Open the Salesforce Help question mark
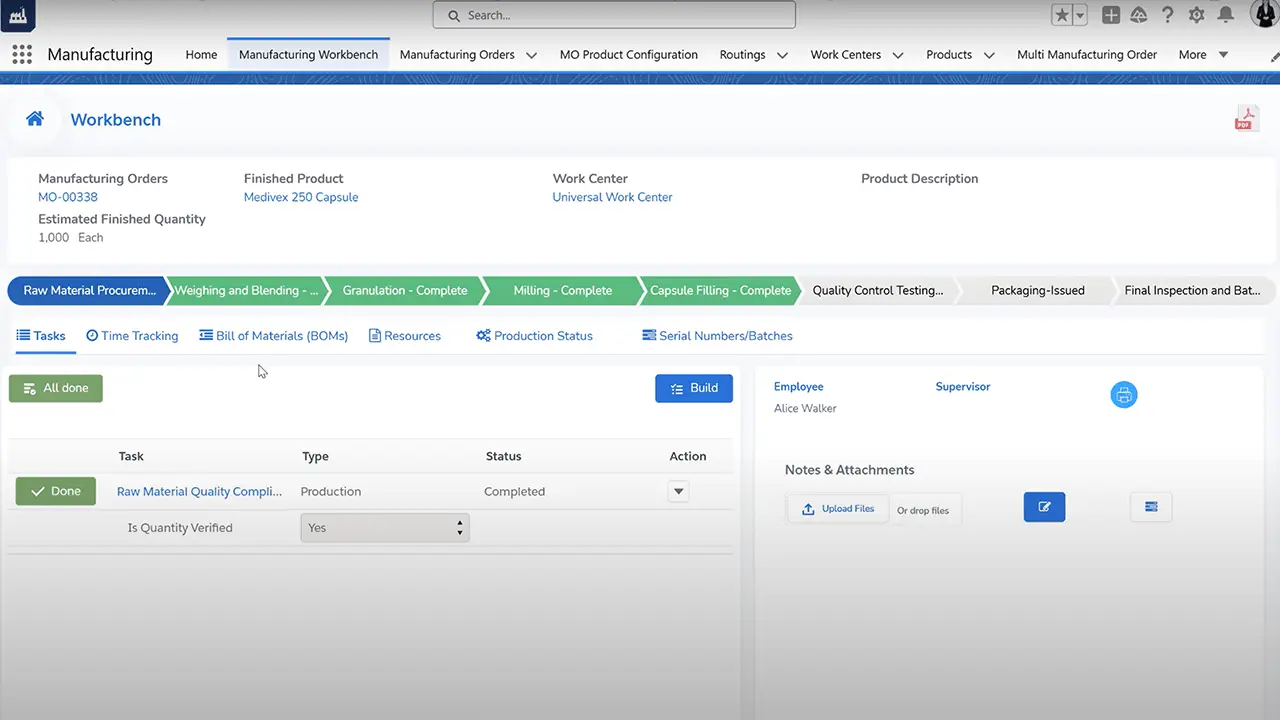The height and width of the screenshot is (720, 1280). pyautogui.click(x=1167, y=15)
